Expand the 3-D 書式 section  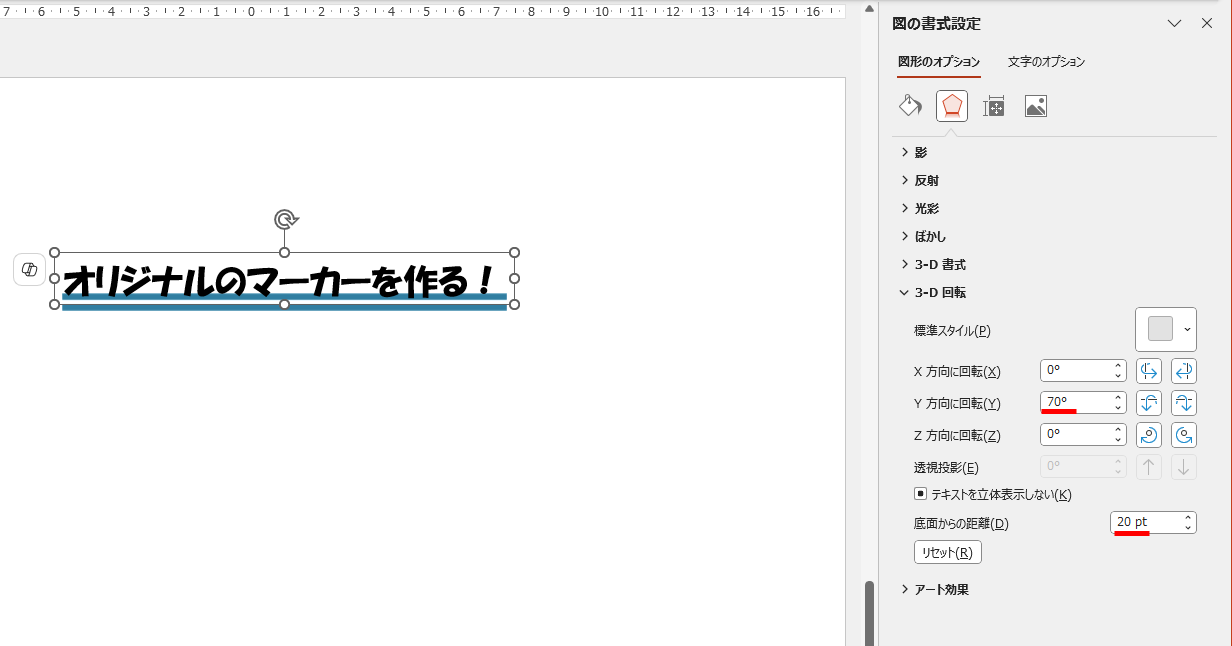point(941,264)
